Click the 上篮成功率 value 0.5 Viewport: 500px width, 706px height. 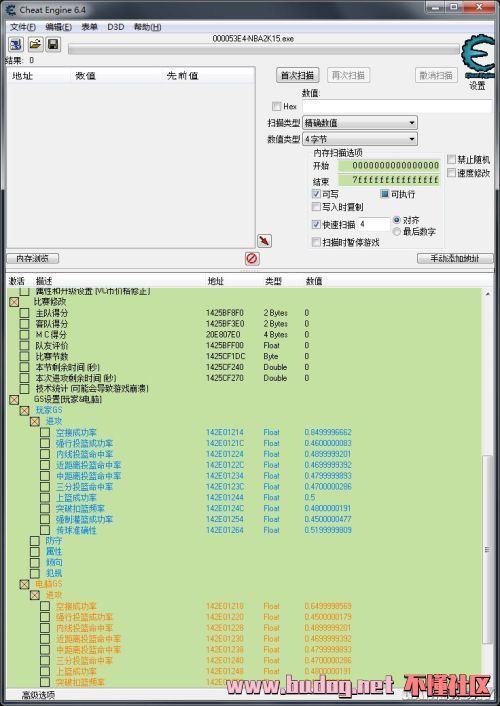point(310,498)
